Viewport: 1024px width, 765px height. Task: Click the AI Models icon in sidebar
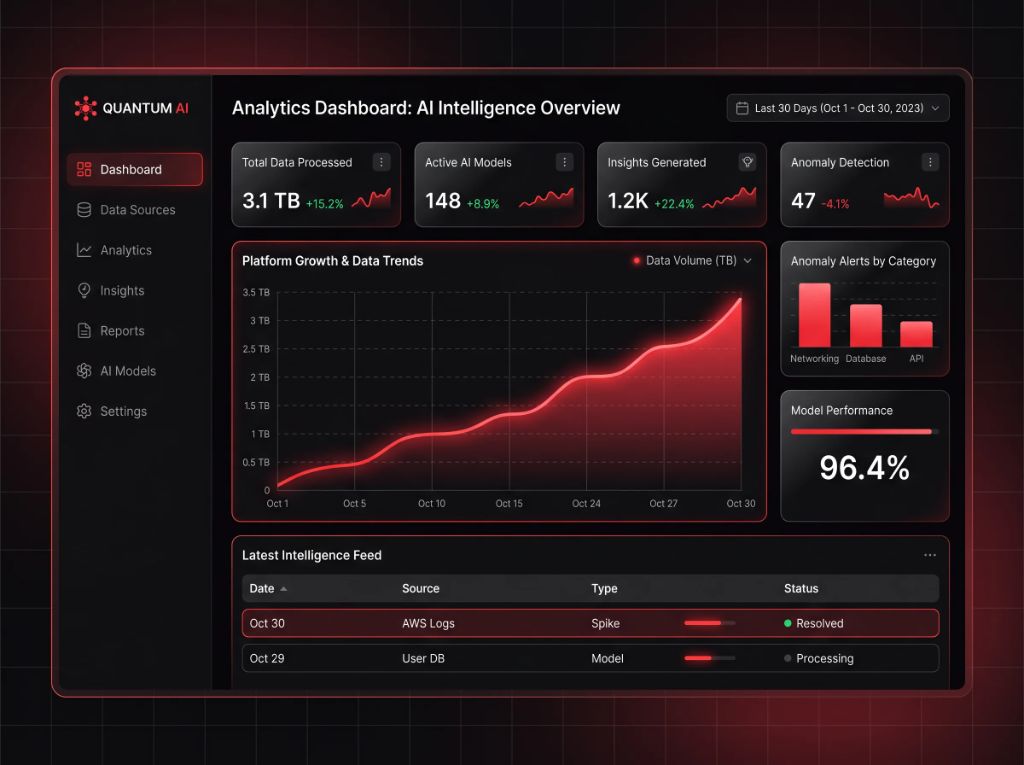(84, 371)
